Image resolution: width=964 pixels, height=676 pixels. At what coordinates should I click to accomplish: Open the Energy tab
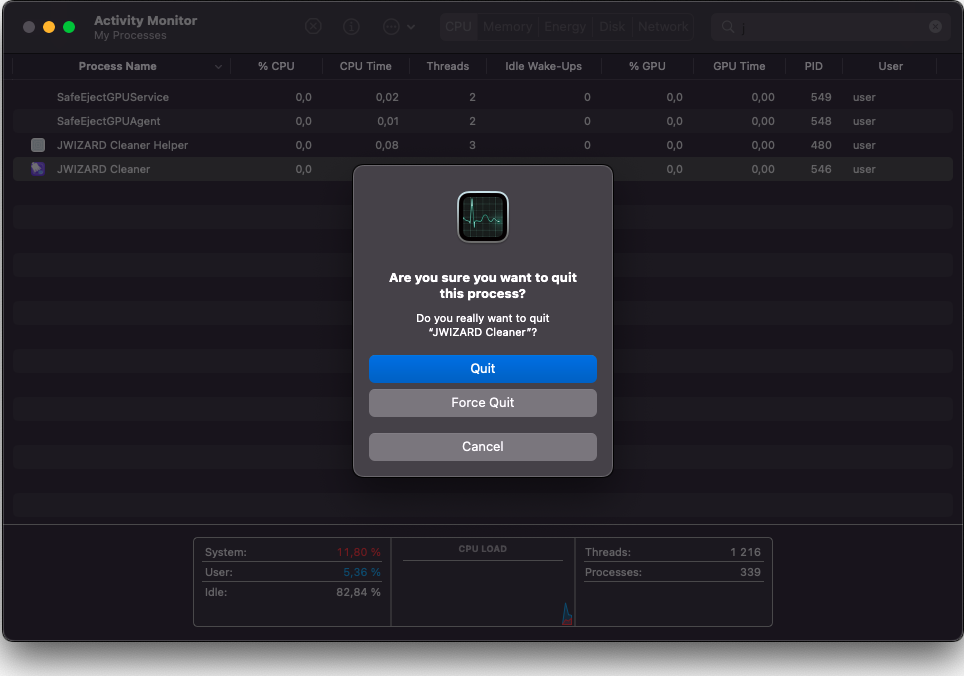click(x=565, y=27)
